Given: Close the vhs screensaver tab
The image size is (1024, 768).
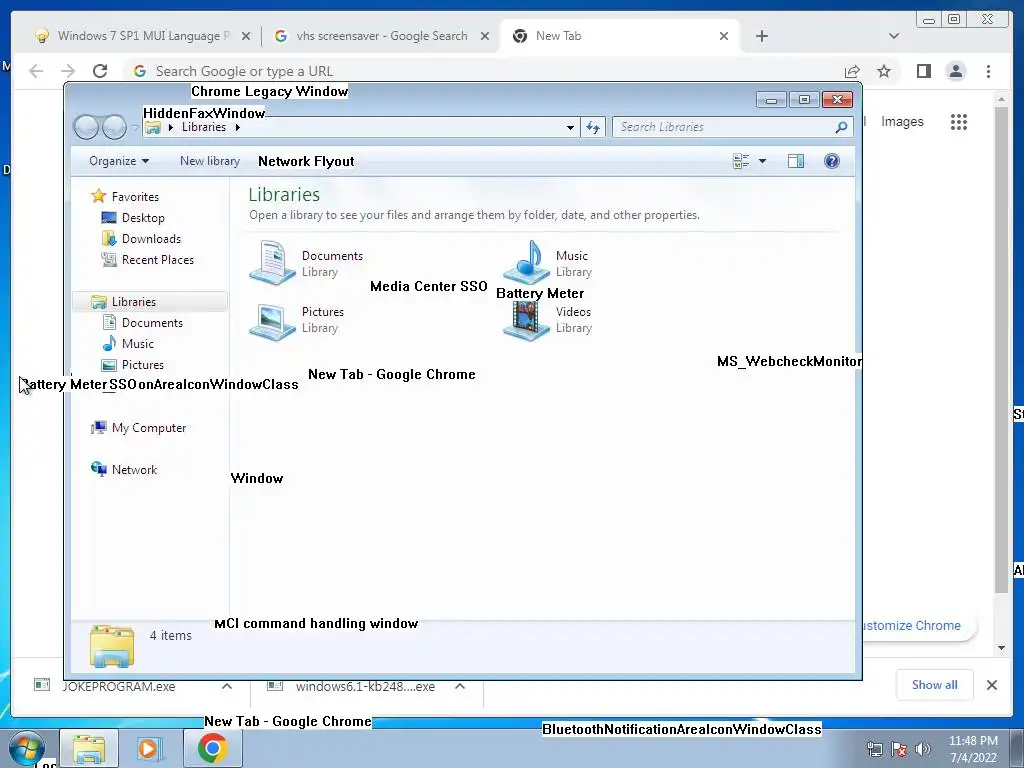Looking at the screenshot, I should (x=485, y=37).
